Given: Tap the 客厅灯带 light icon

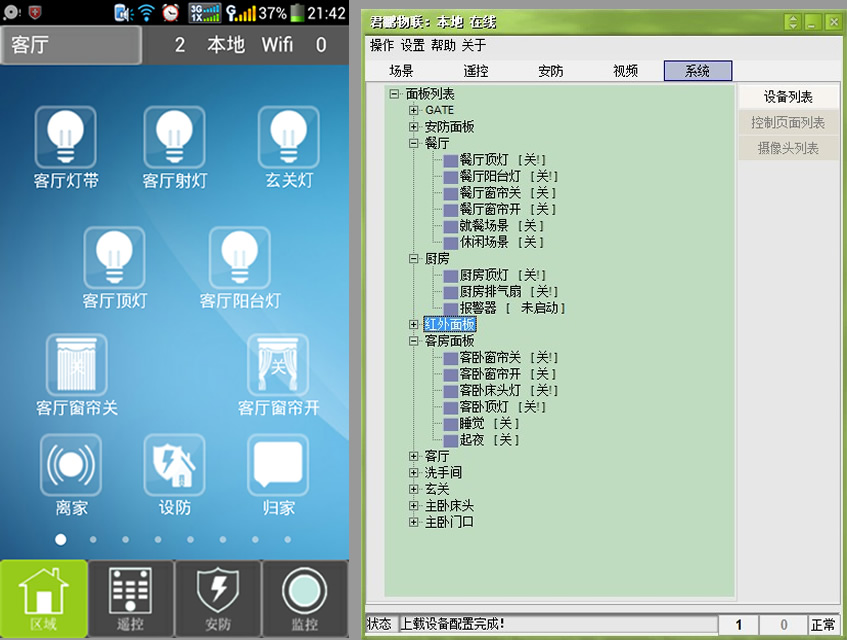Looking at the screenshot, I should tap(65, 137).
